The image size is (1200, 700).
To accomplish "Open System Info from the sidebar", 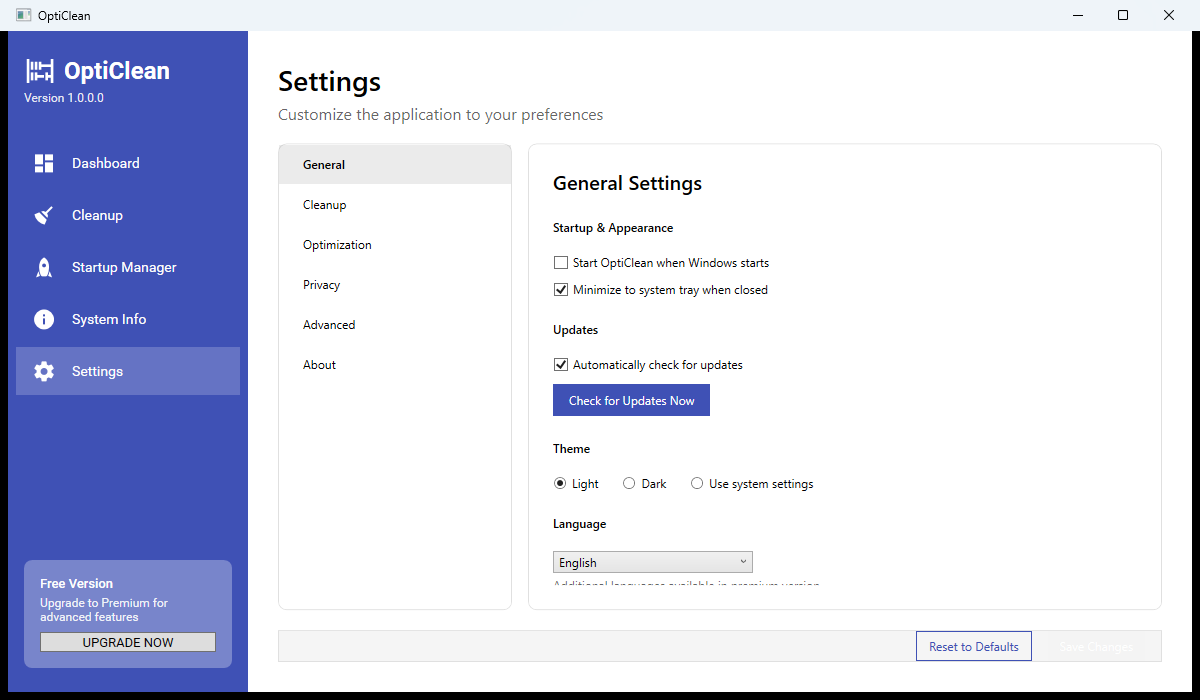I will click(128, 319).
